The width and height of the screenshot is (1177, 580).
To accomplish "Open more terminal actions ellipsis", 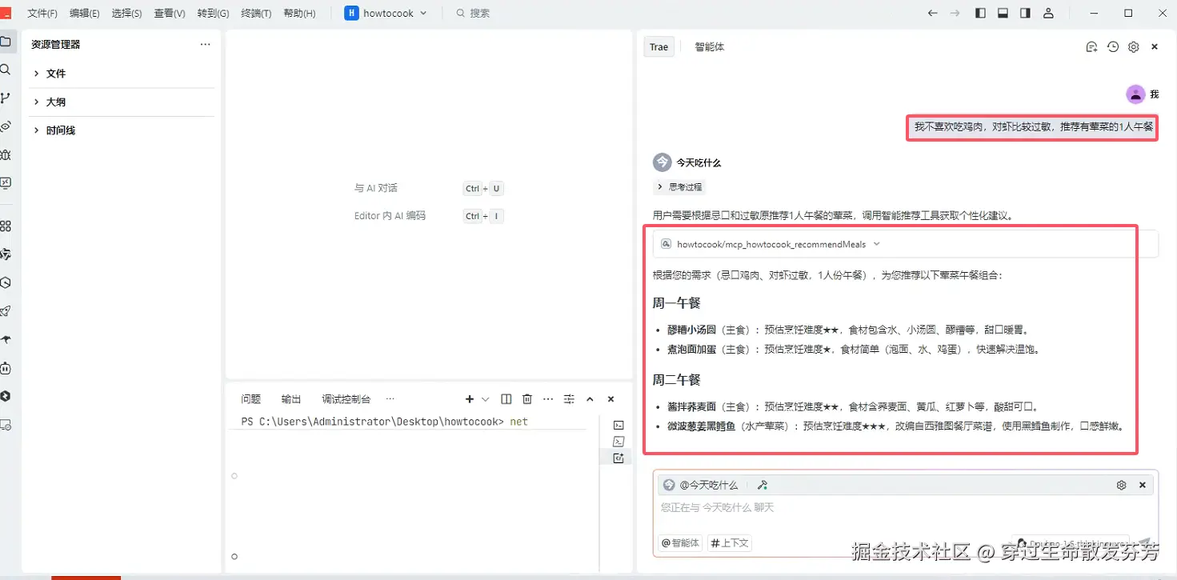I will pyautogui.click(x=548, y=399).
